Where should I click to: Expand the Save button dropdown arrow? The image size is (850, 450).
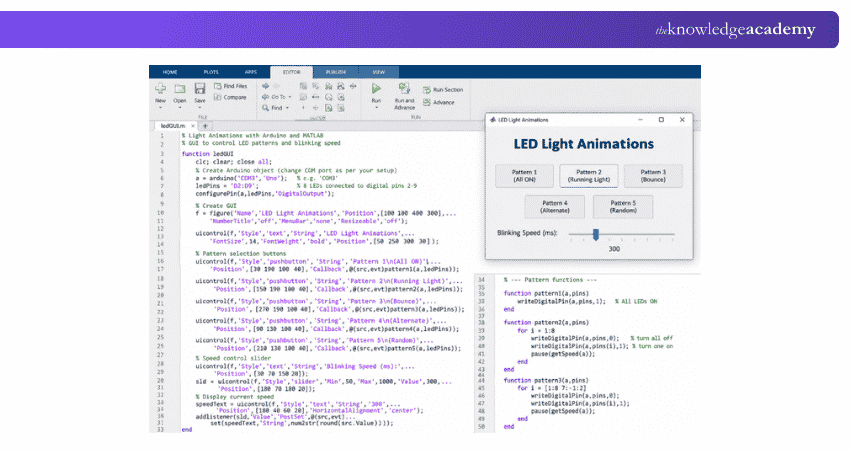coord(200,108)
